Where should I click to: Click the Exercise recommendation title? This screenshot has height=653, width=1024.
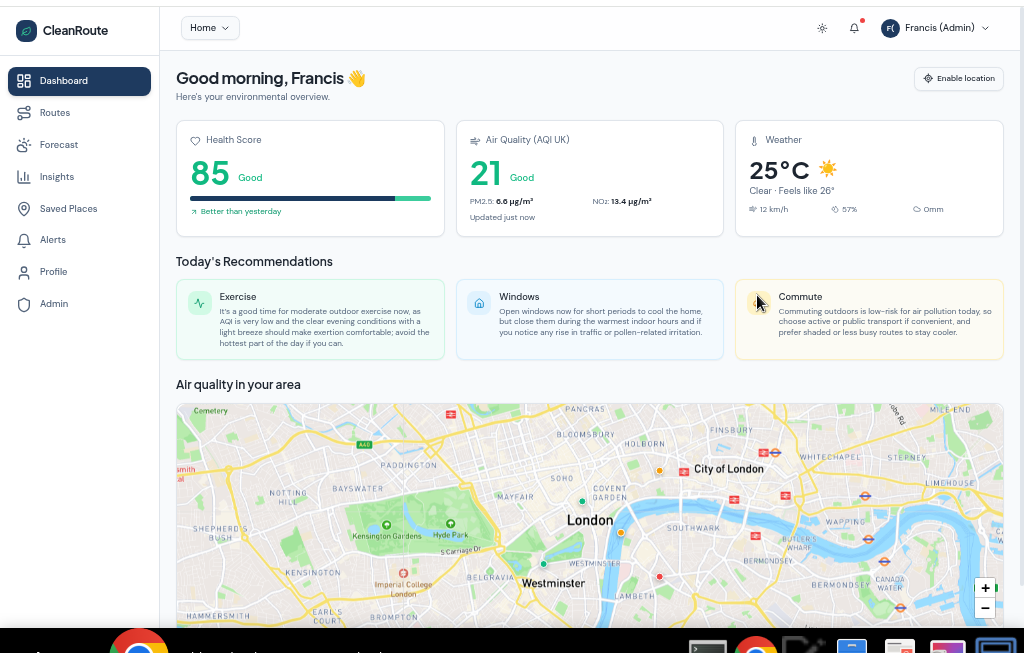[x=238, y=296]
